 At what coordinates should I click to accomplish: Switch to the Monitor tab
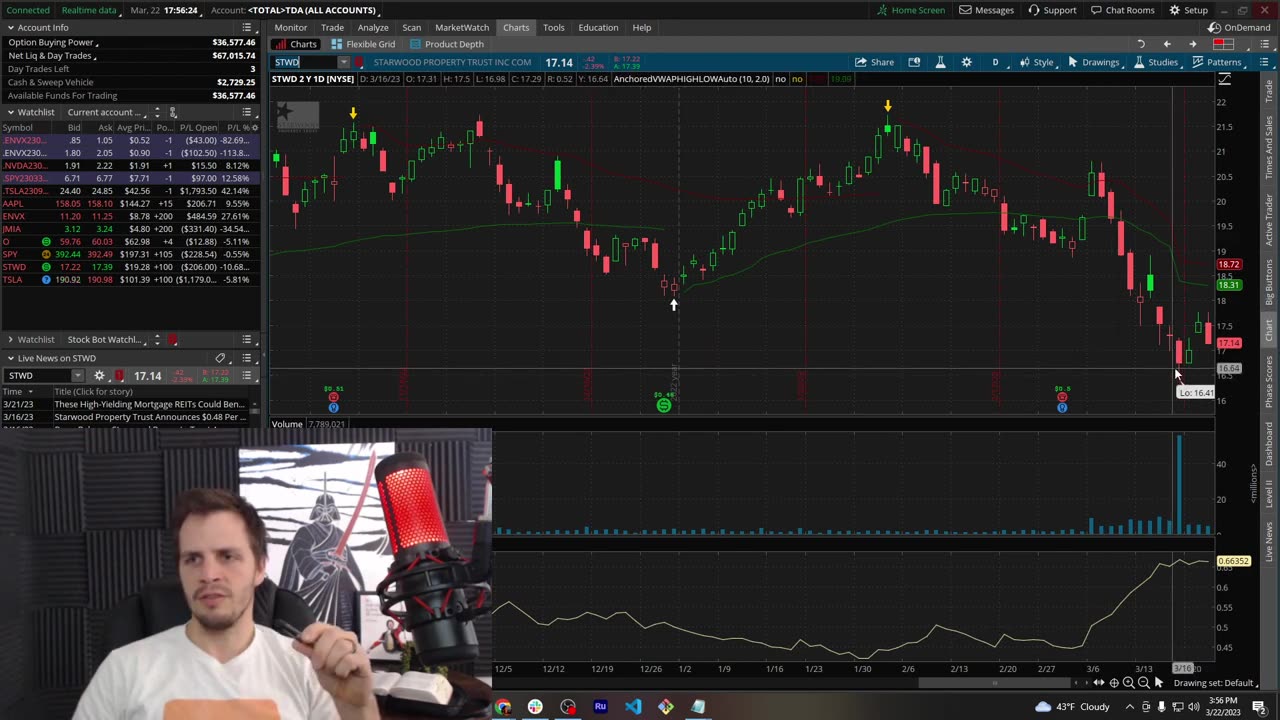click(x=291, y=27)
